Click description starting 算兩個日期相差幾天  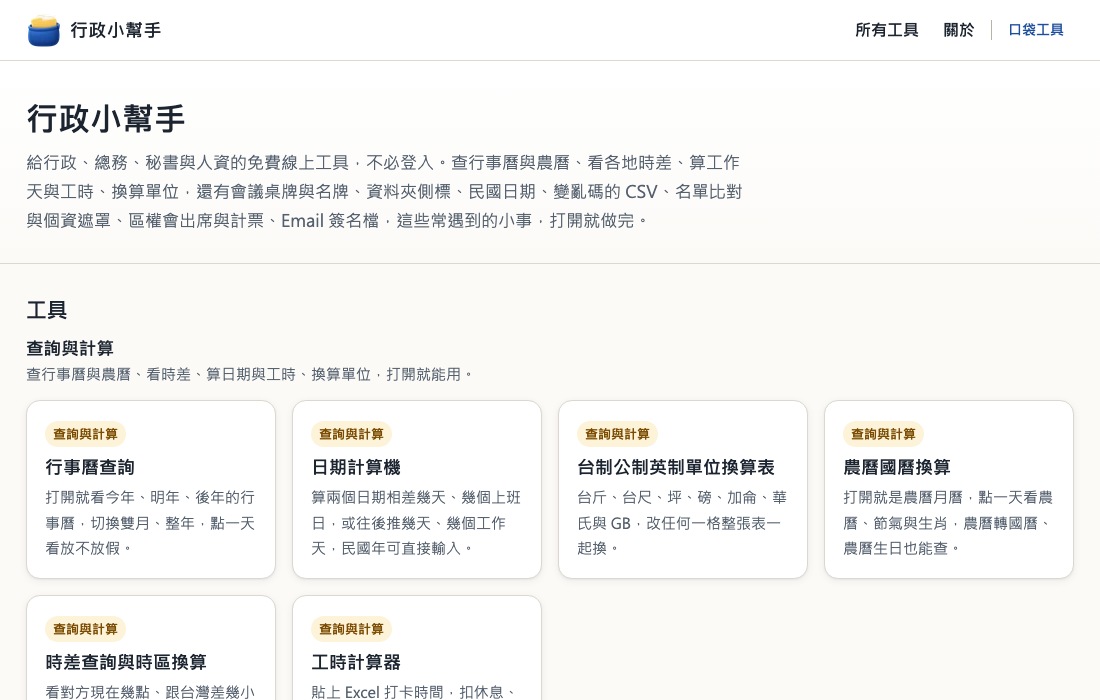pyautogui.click(x=417, y=523)
